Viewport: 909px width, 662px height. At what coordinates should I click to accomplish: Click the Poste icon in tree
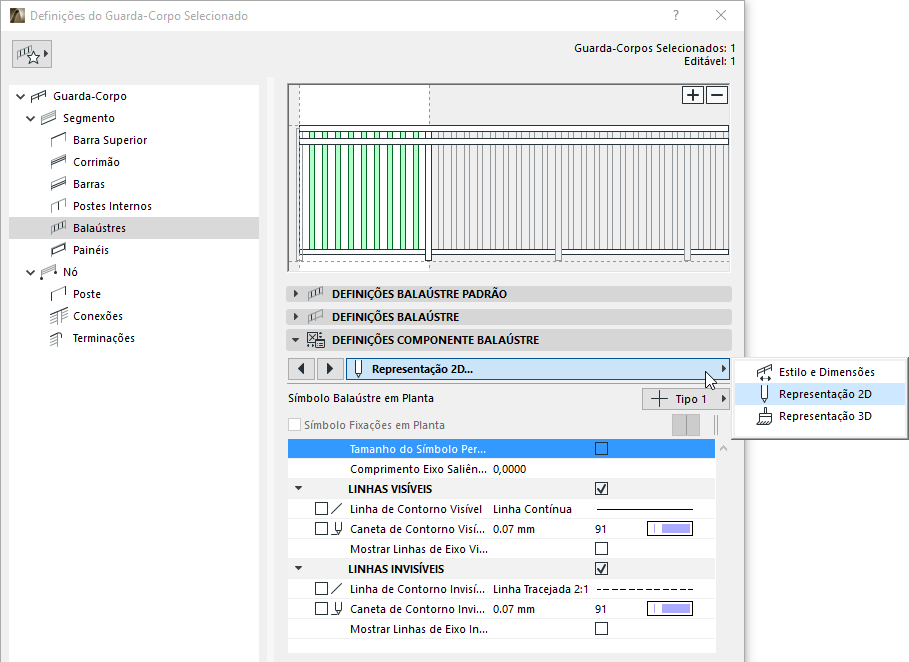pyautogui.click(x=59, y=294)
